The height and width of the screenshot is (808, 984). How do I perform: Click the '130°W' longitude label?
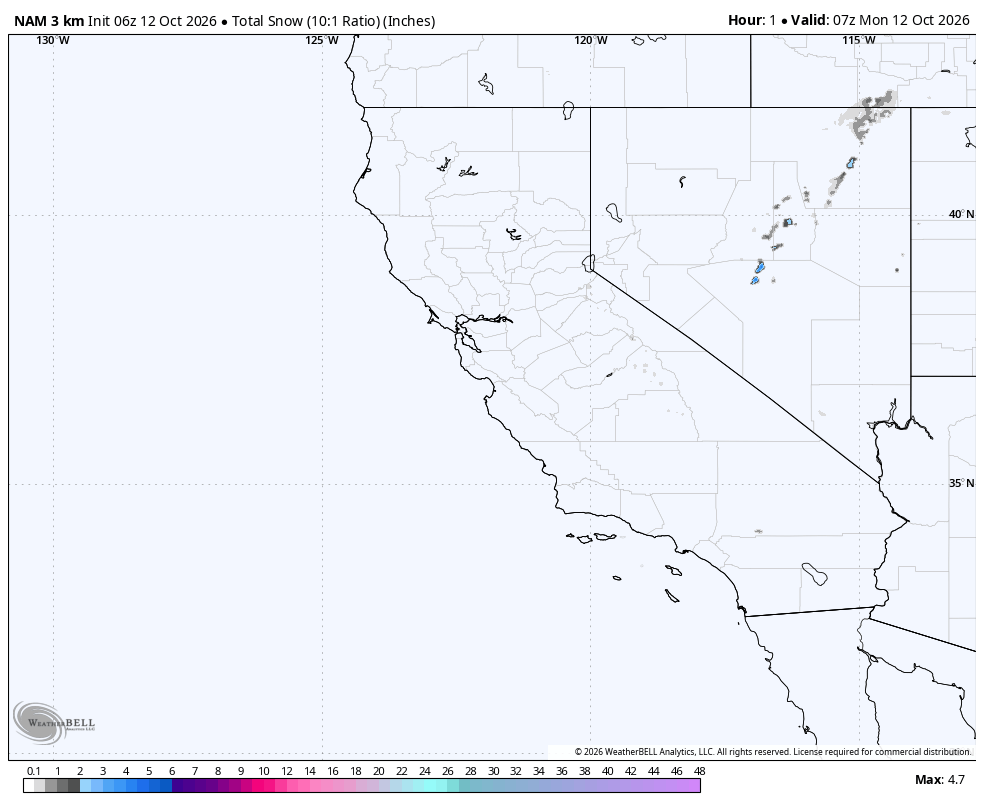53,40
